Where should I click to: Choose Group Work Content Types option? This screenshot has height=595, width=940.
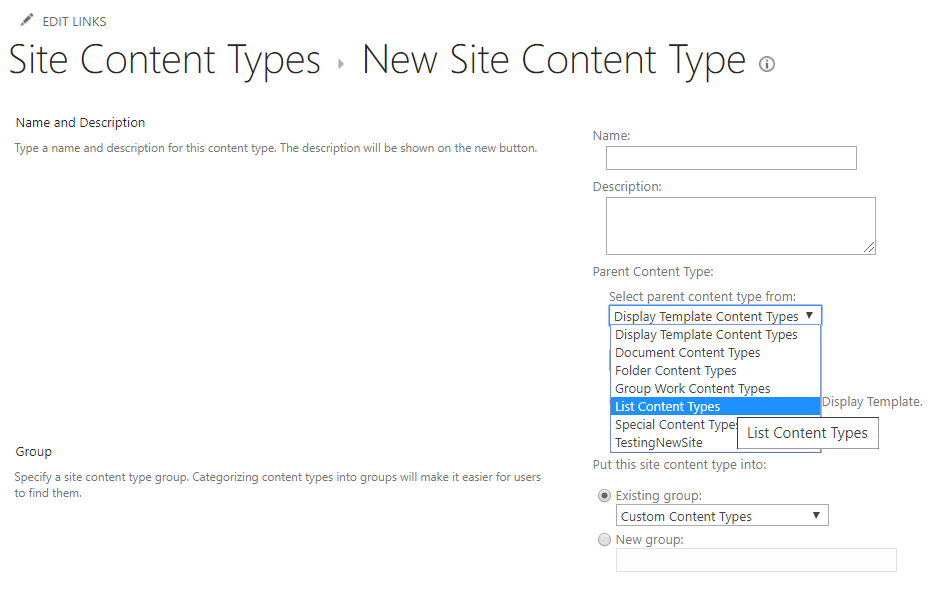tap(715, 388)
